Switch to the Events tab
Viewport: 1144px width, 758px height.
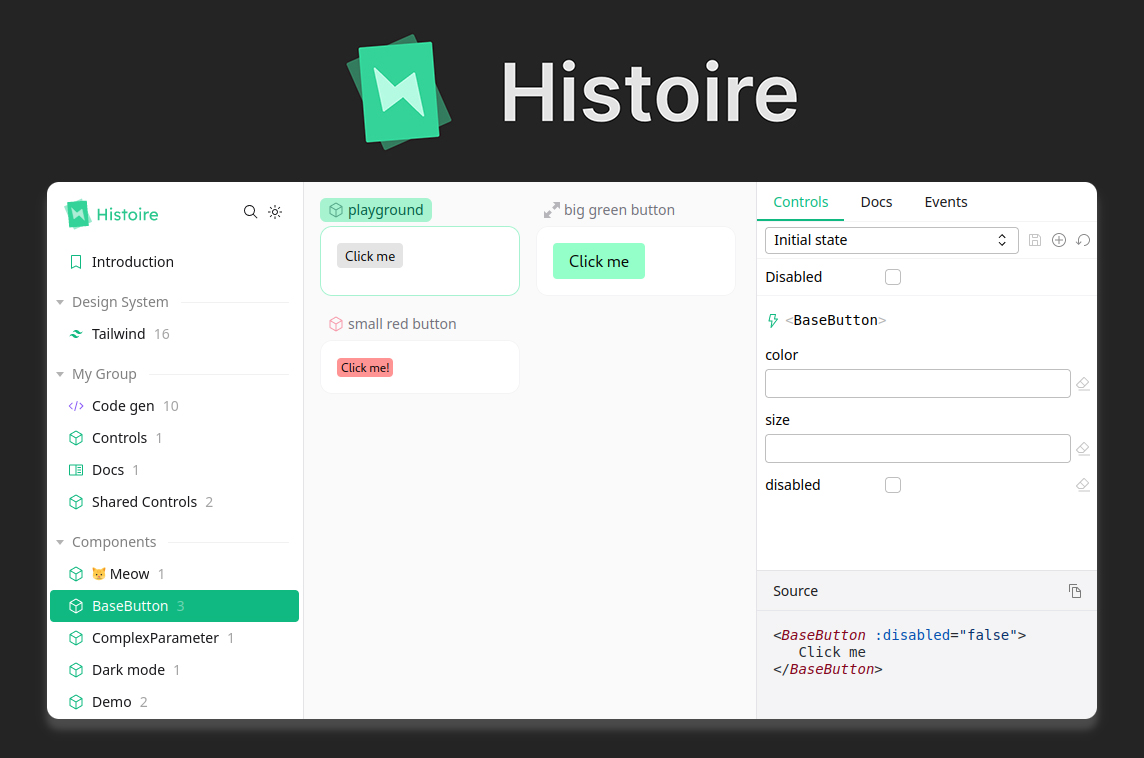point(946,202)
